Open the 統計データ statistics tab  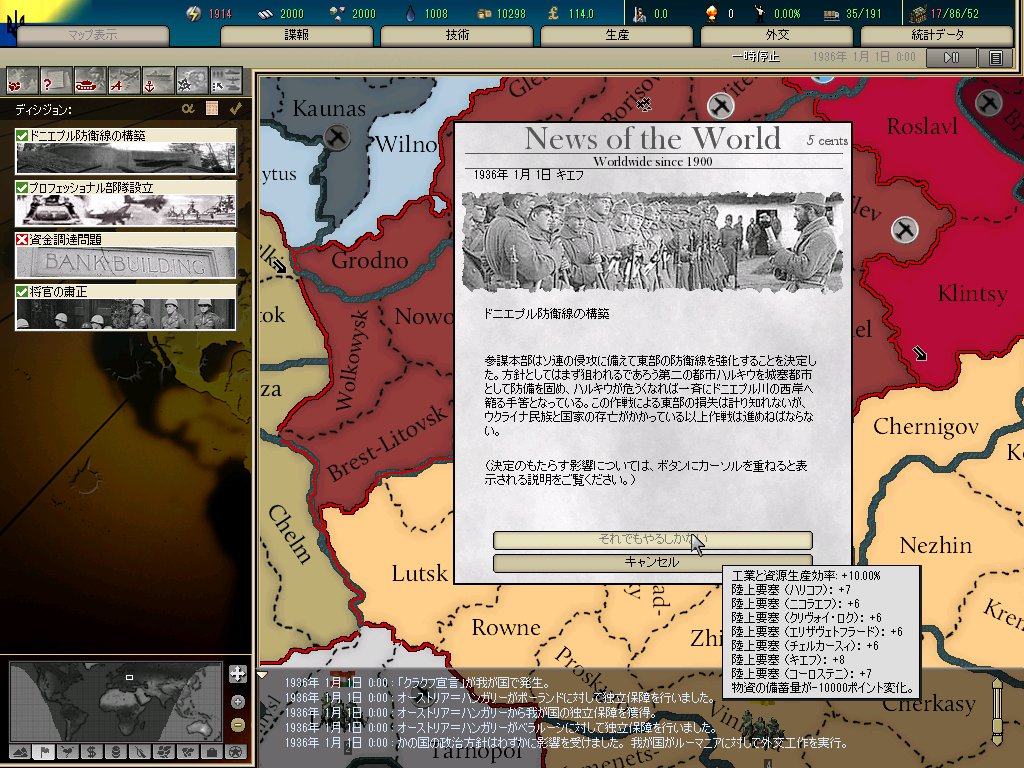936,35
